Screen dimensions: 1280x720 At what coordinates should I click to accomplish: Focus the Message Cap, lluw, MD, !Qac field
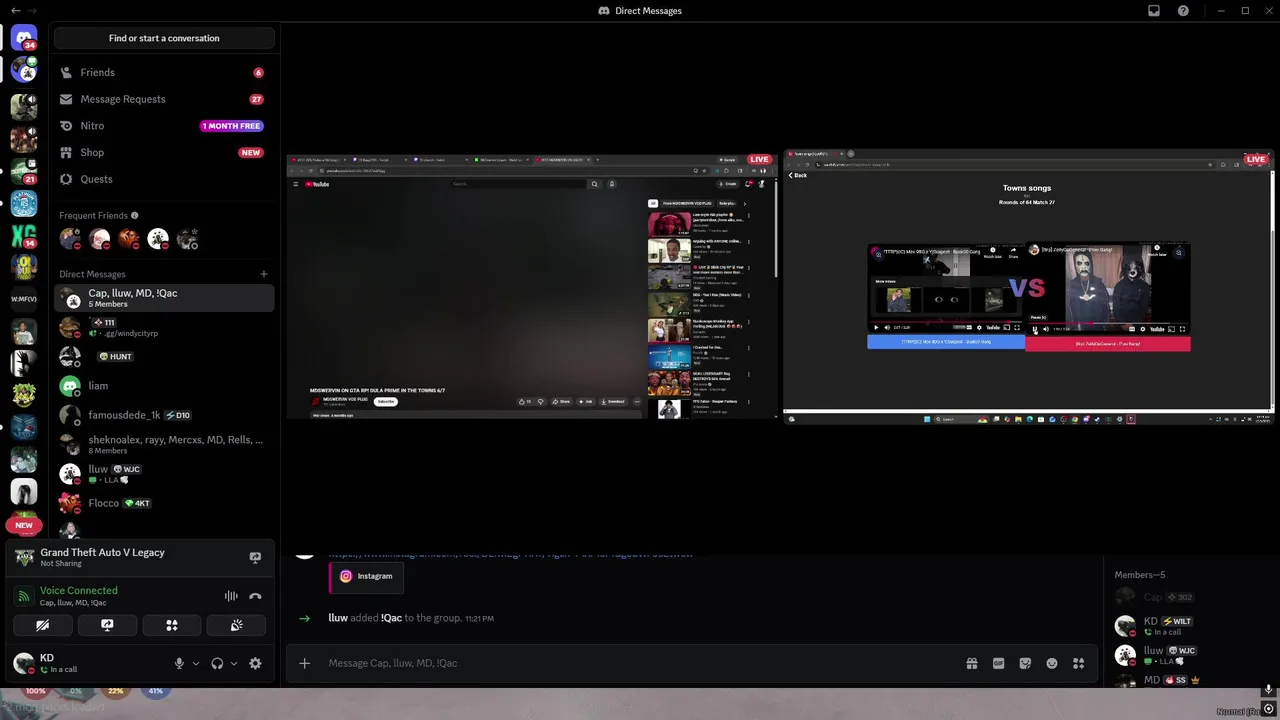point(640,663)
